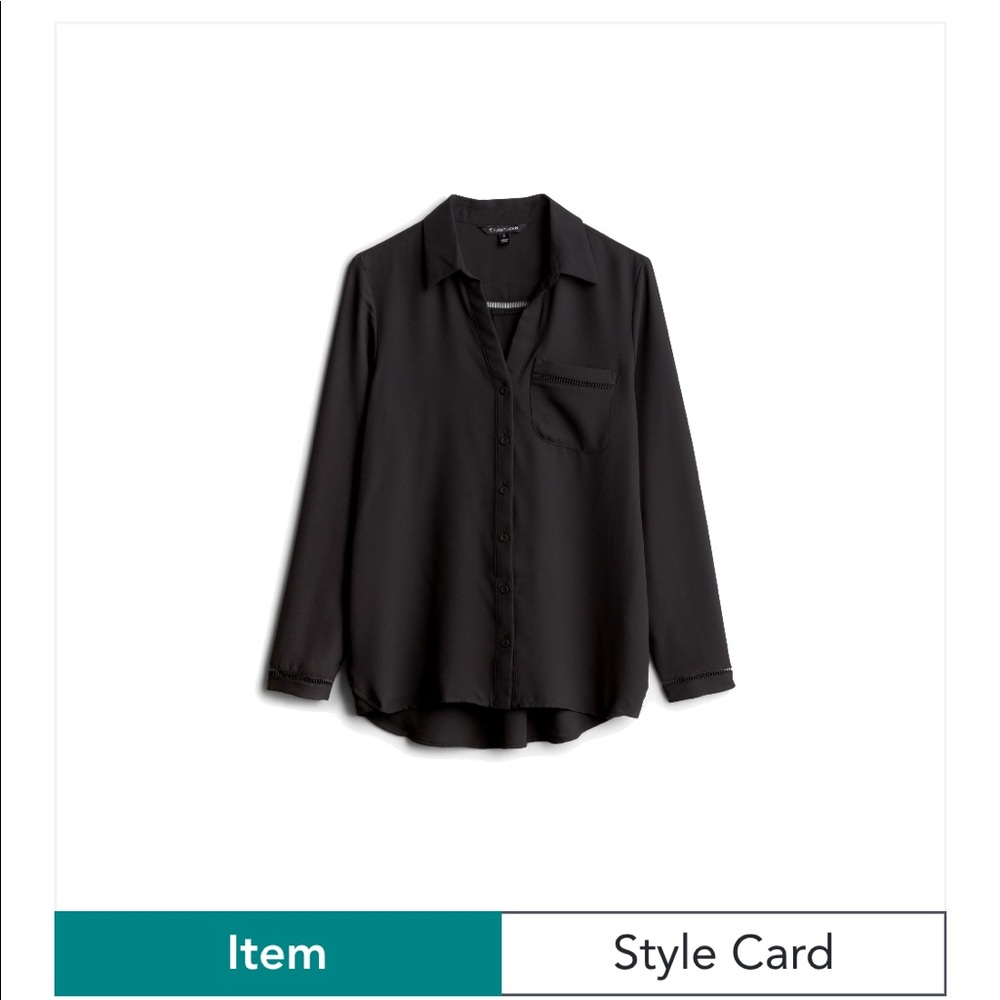Tap the topmost button on the blouse placket
Screen dimensions: 1000x1000
pos(503,388)
